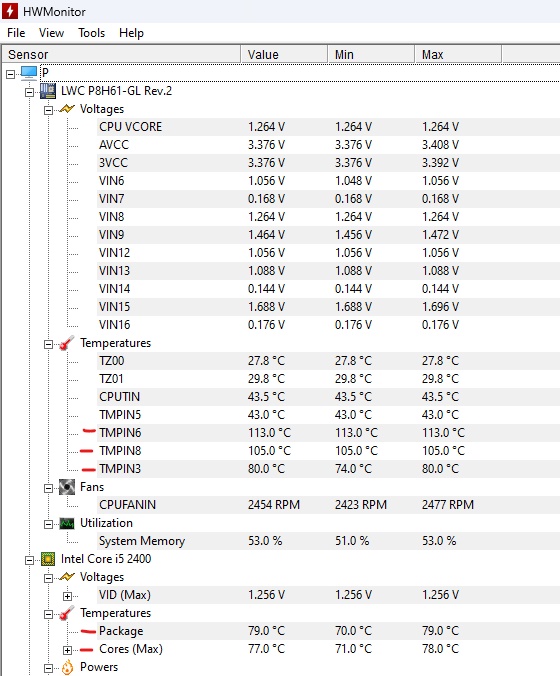Click the green graph Utilization icon
The height and width of the screenshot is (676, 560).
[67, 523]
